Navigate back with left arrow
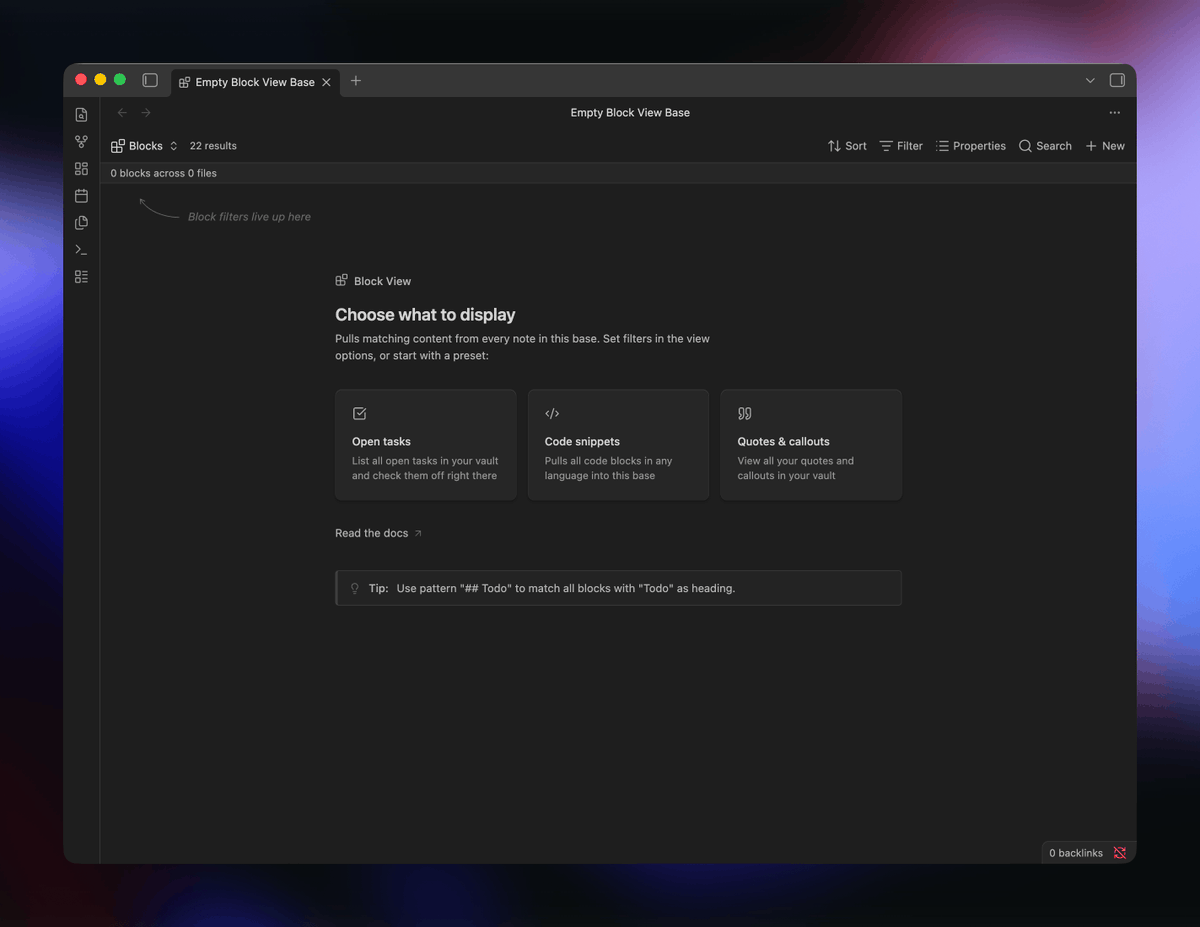The height and width of the screenshot is (927, 1200). [x=122, y=113]
